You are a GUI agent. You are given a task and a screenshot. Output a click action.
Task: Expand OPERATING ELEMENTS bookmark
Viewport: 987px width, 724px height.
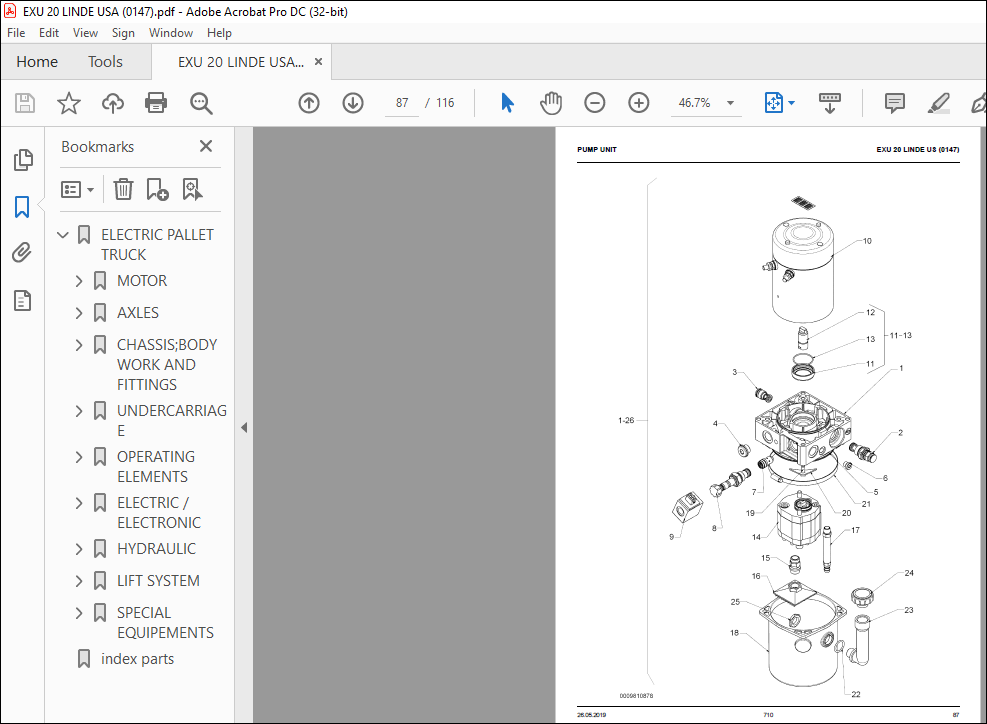(x=79, y=457)
